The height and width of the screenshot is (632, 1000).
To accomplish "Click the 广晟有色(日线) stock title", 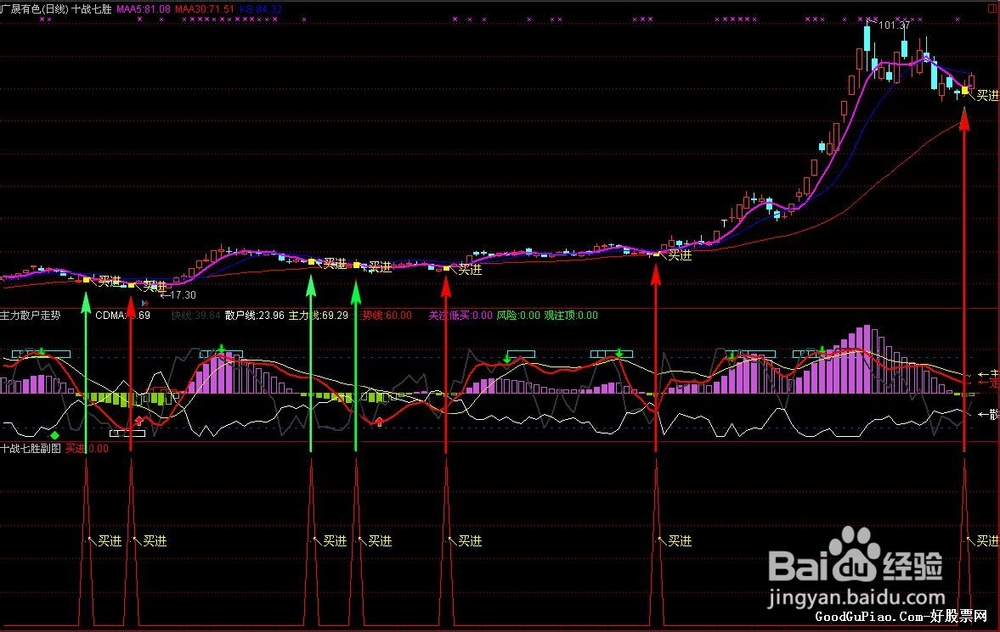I will tap(34, 9).
